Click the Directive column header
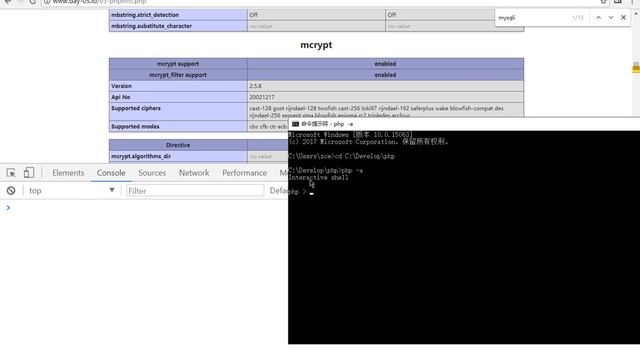The height and width of the screenshot is (360, 640). (178, 145)
